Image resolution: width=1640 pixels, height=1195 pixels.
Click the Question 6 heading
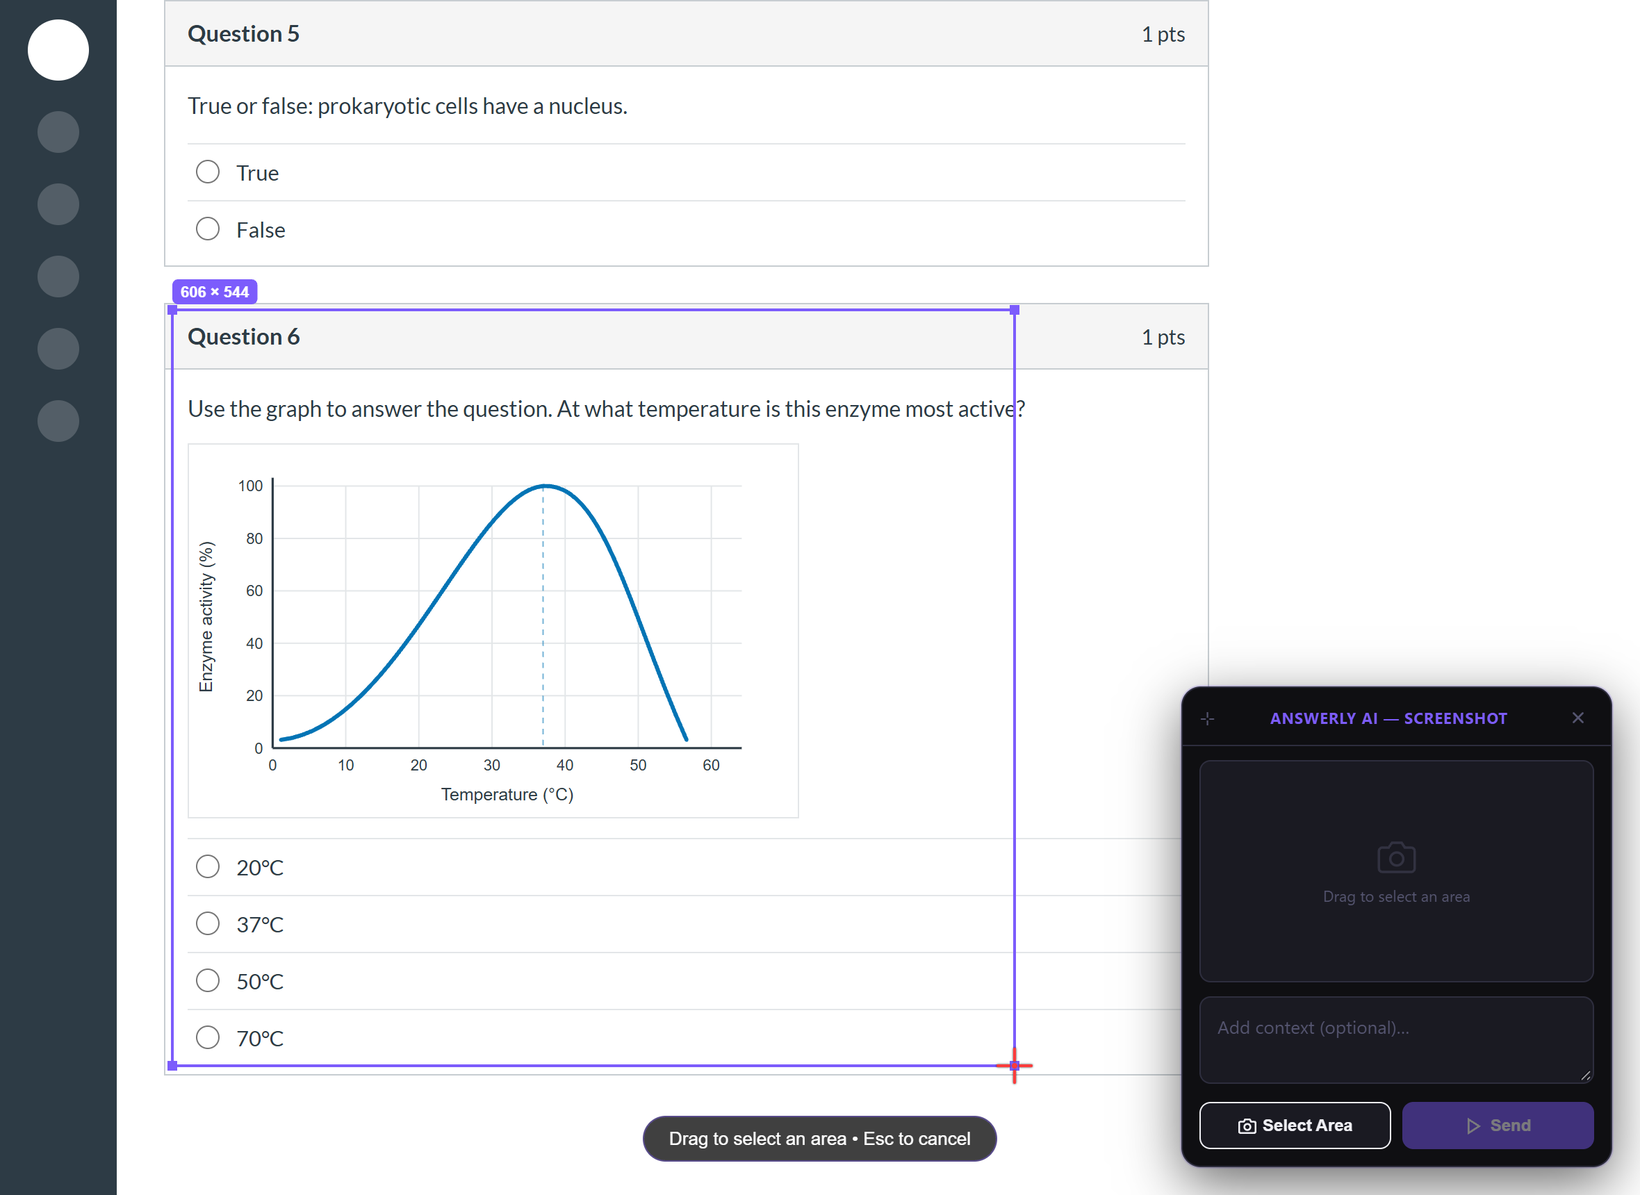coord(244,337)
